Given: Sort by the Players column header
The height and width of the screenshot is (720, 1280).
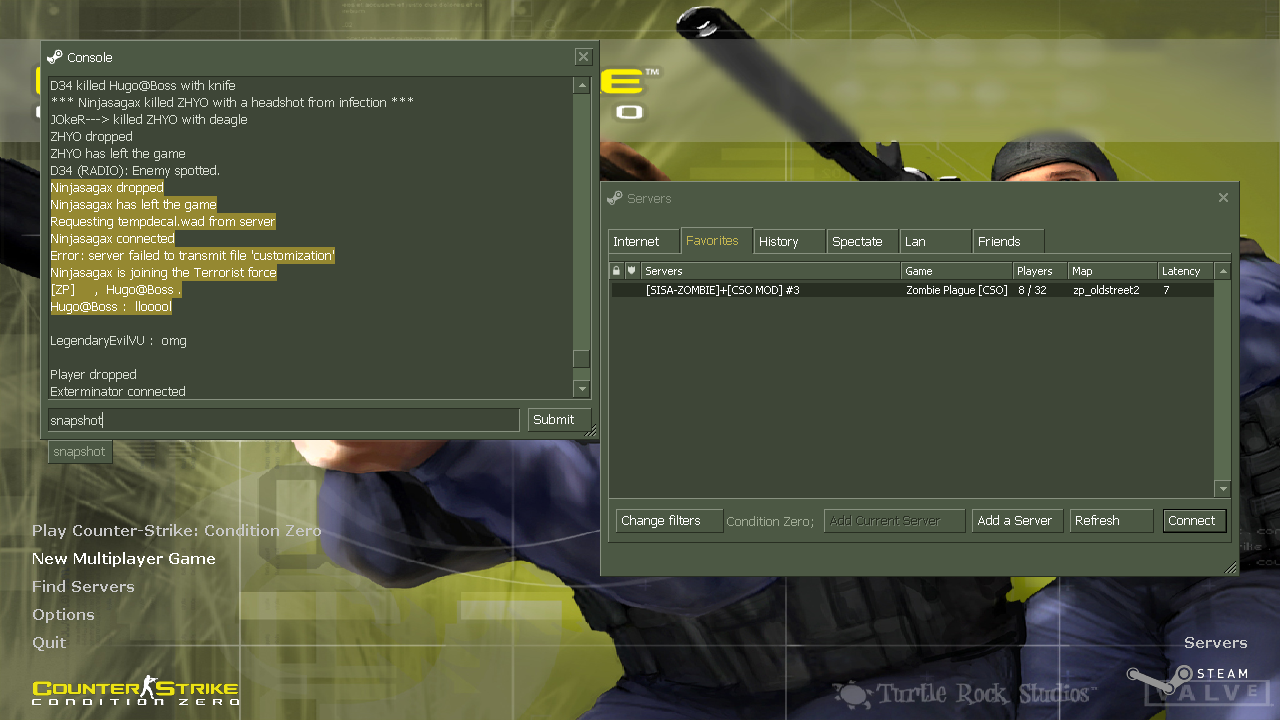Looking at the screenshot, I should coord(1040,271).
